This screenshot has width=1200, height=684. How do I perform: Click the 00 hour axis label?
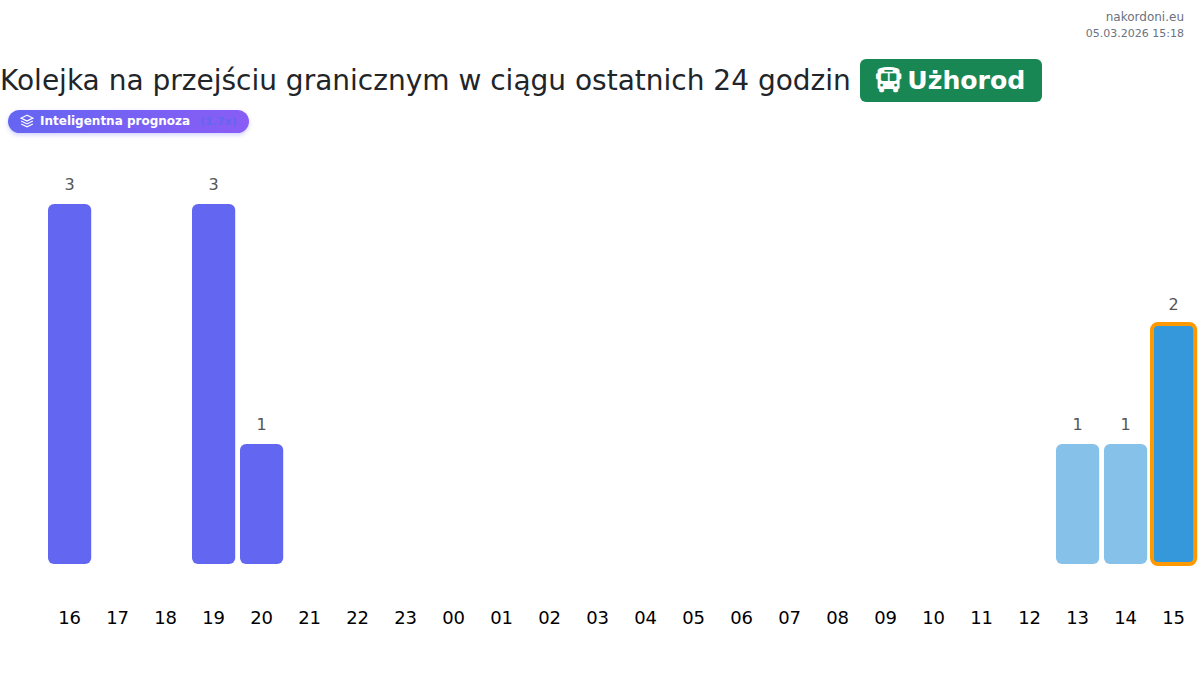454,618
